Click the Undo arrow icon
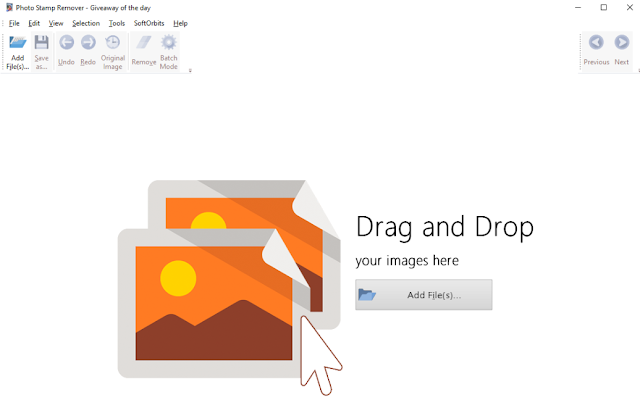Viewport: 640px width, 408px height. click(x=67, y=42)
